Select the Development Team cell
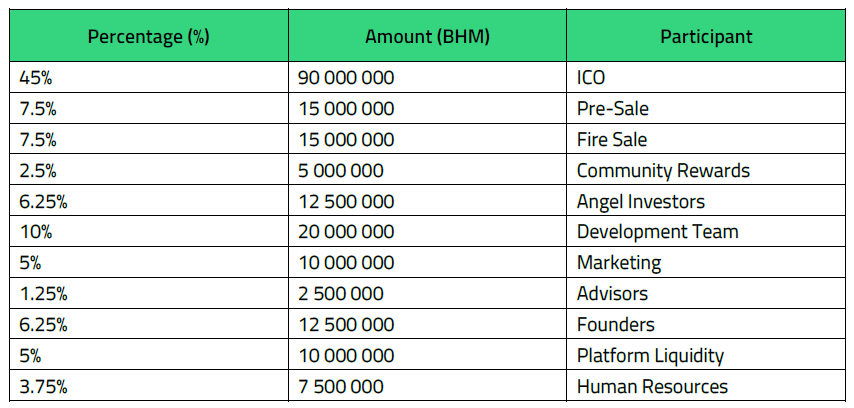Screen dimensions: 854x408 (657, 232)
